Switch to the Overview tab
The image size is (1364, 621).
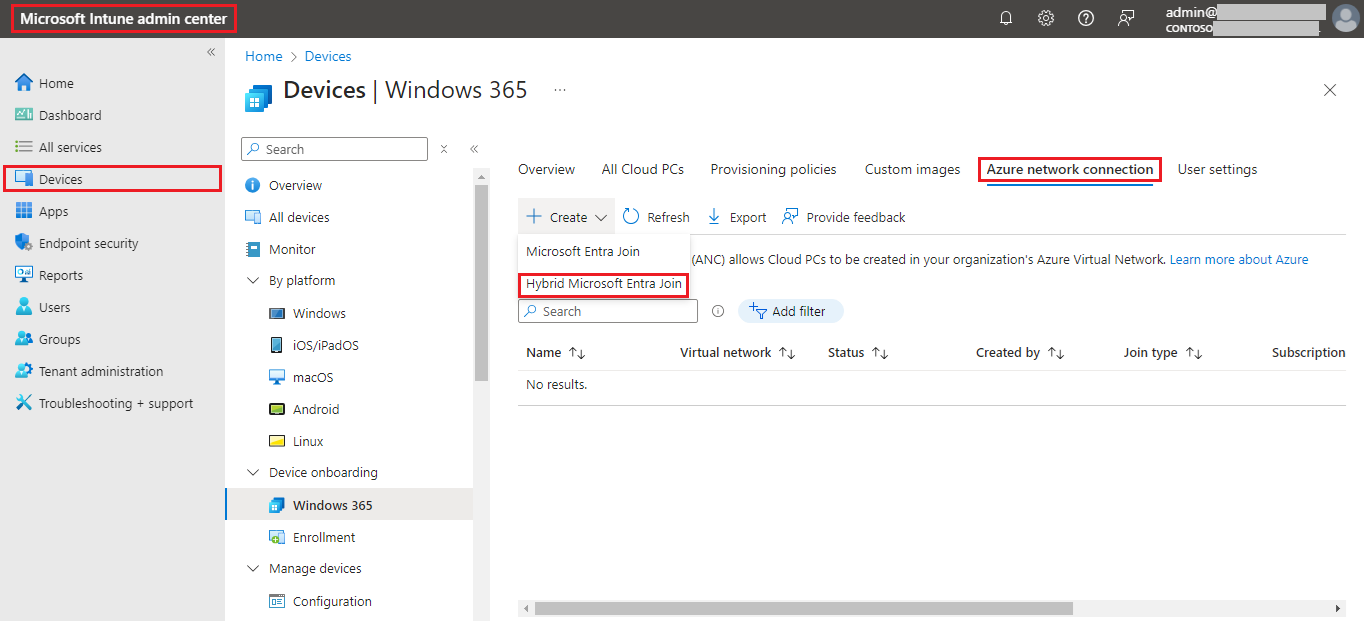[546, 169]
